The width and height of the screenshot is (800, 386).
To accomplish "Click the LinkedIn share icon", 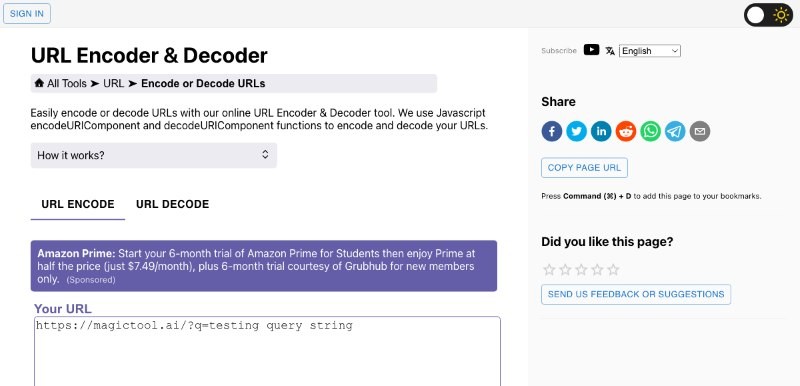I will tap(601, 132).
